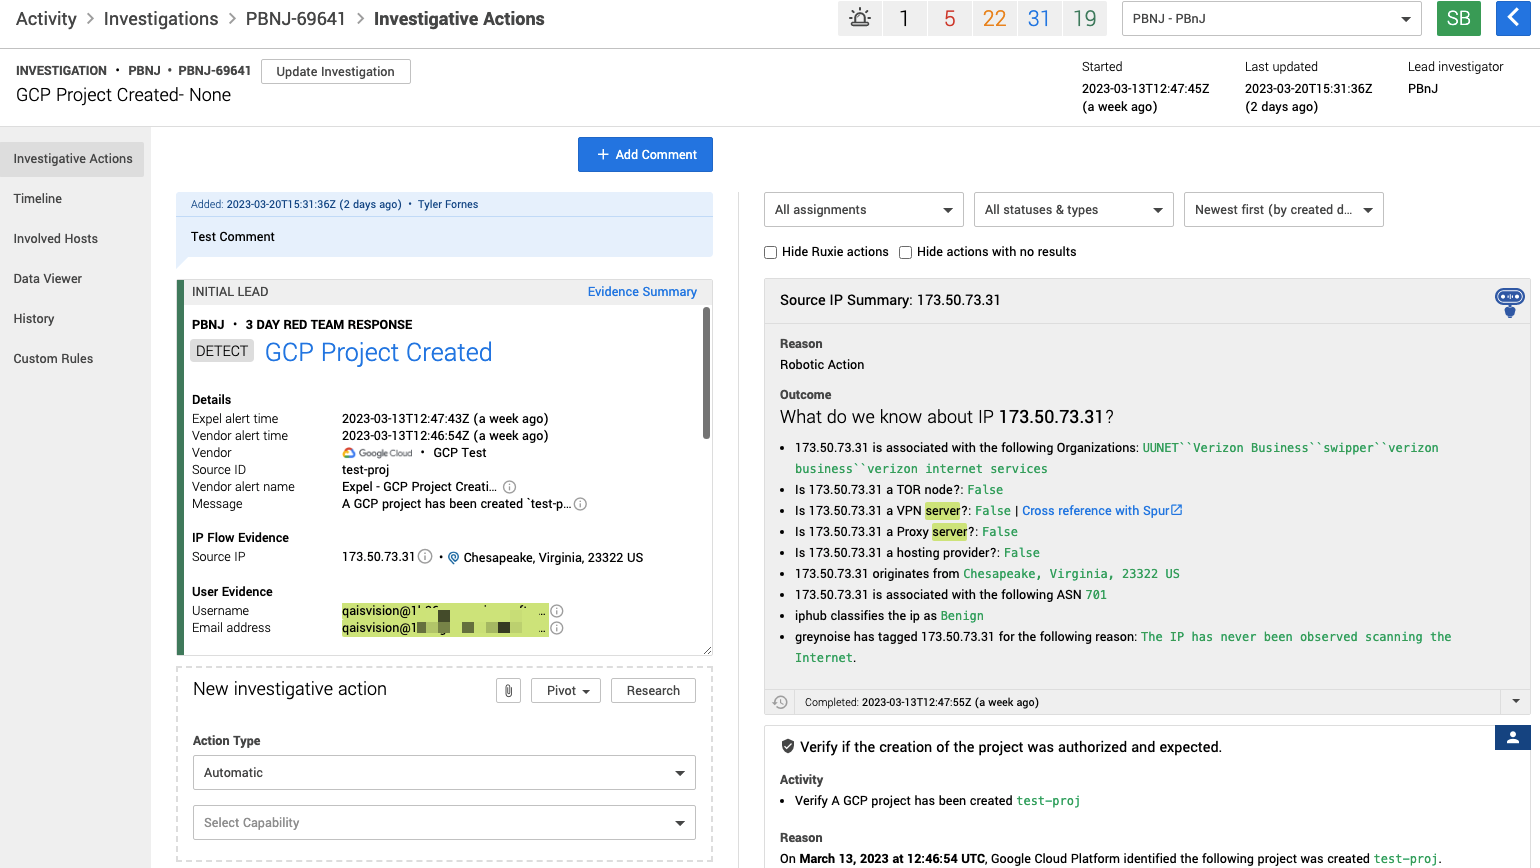1540x868 pixels.
Task: Open the All assignments filter dropdown
Action: click(x=864, y=210)
